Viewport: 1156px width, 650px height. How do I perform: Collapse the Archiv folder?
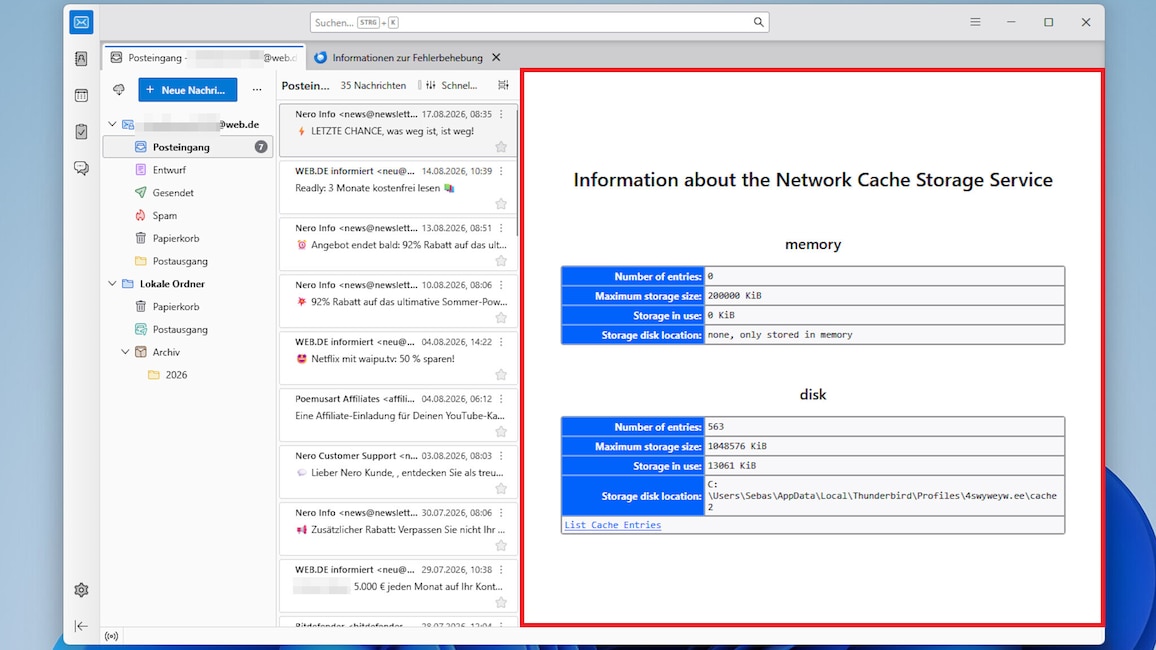click(x=125, y=352)
